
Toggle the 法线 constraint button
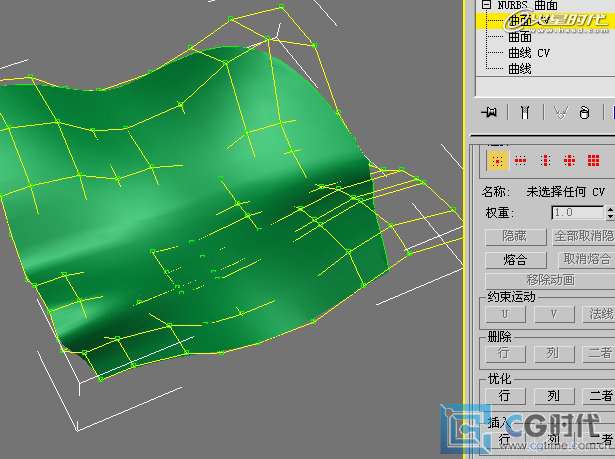[599, 314]
